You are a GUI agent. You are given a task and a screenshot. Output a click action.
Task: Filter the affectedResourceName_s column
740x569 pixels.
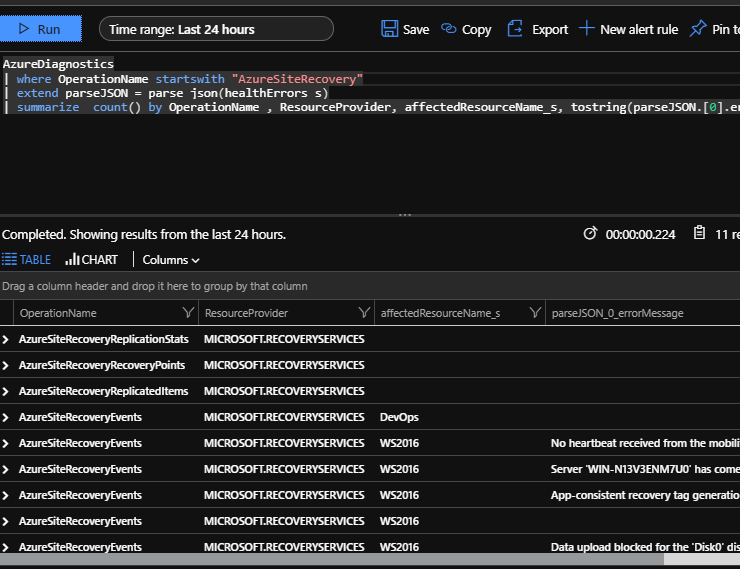(x=535, y=312)
